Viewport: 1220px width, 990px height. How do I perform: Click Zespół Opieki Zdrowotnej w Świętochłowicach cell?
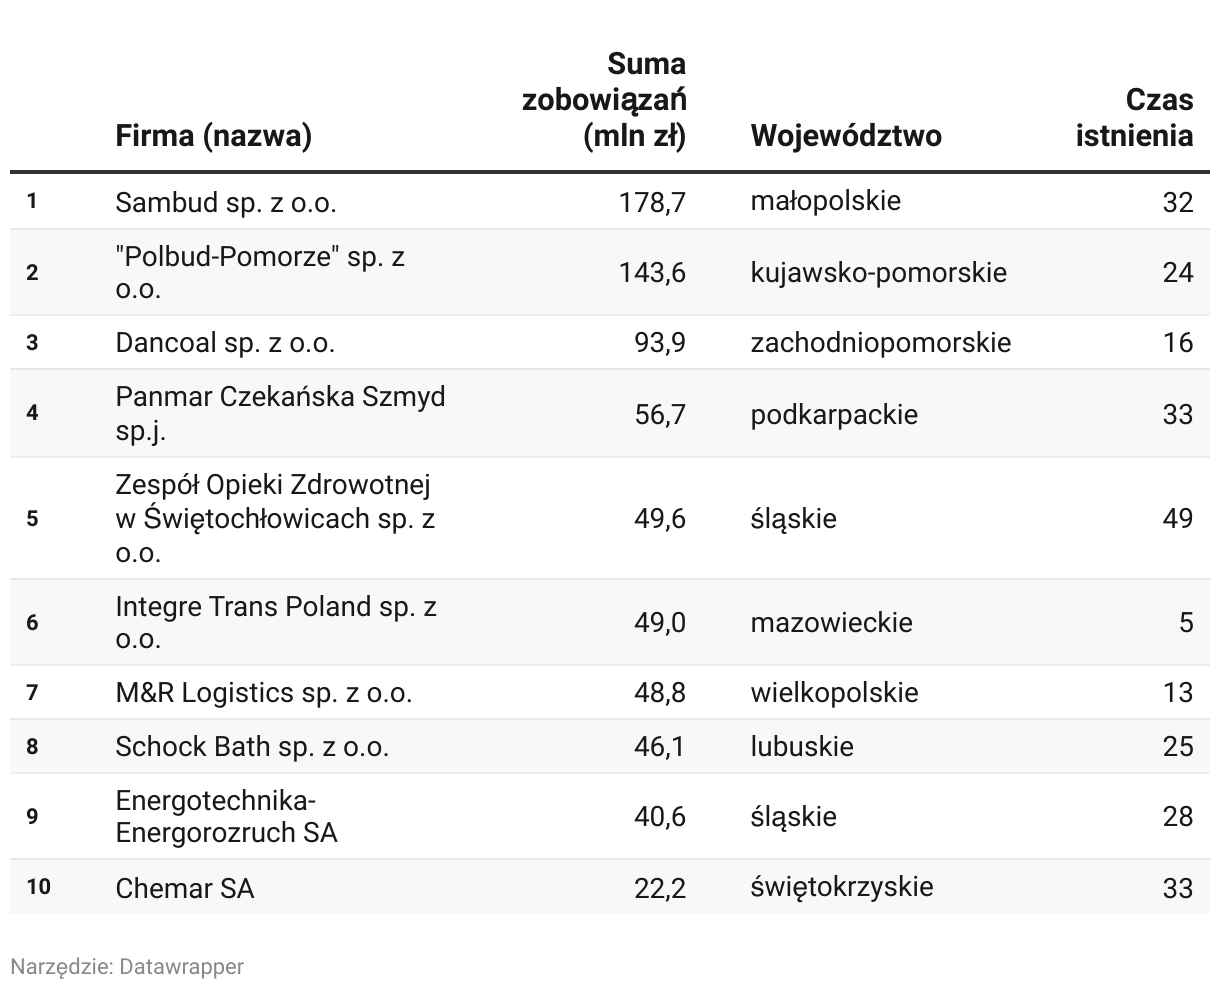click(275, 518)
